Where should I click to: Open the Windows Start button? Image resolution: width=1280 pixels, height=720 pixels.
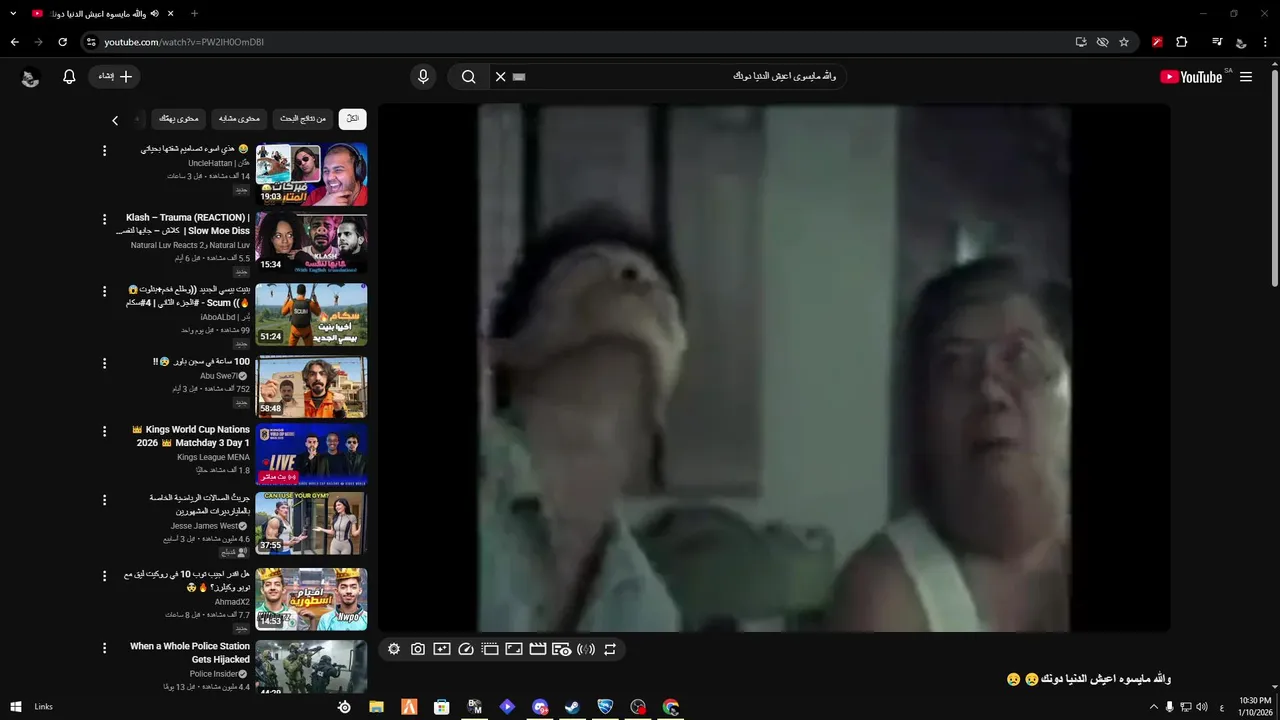coord(16,707)
